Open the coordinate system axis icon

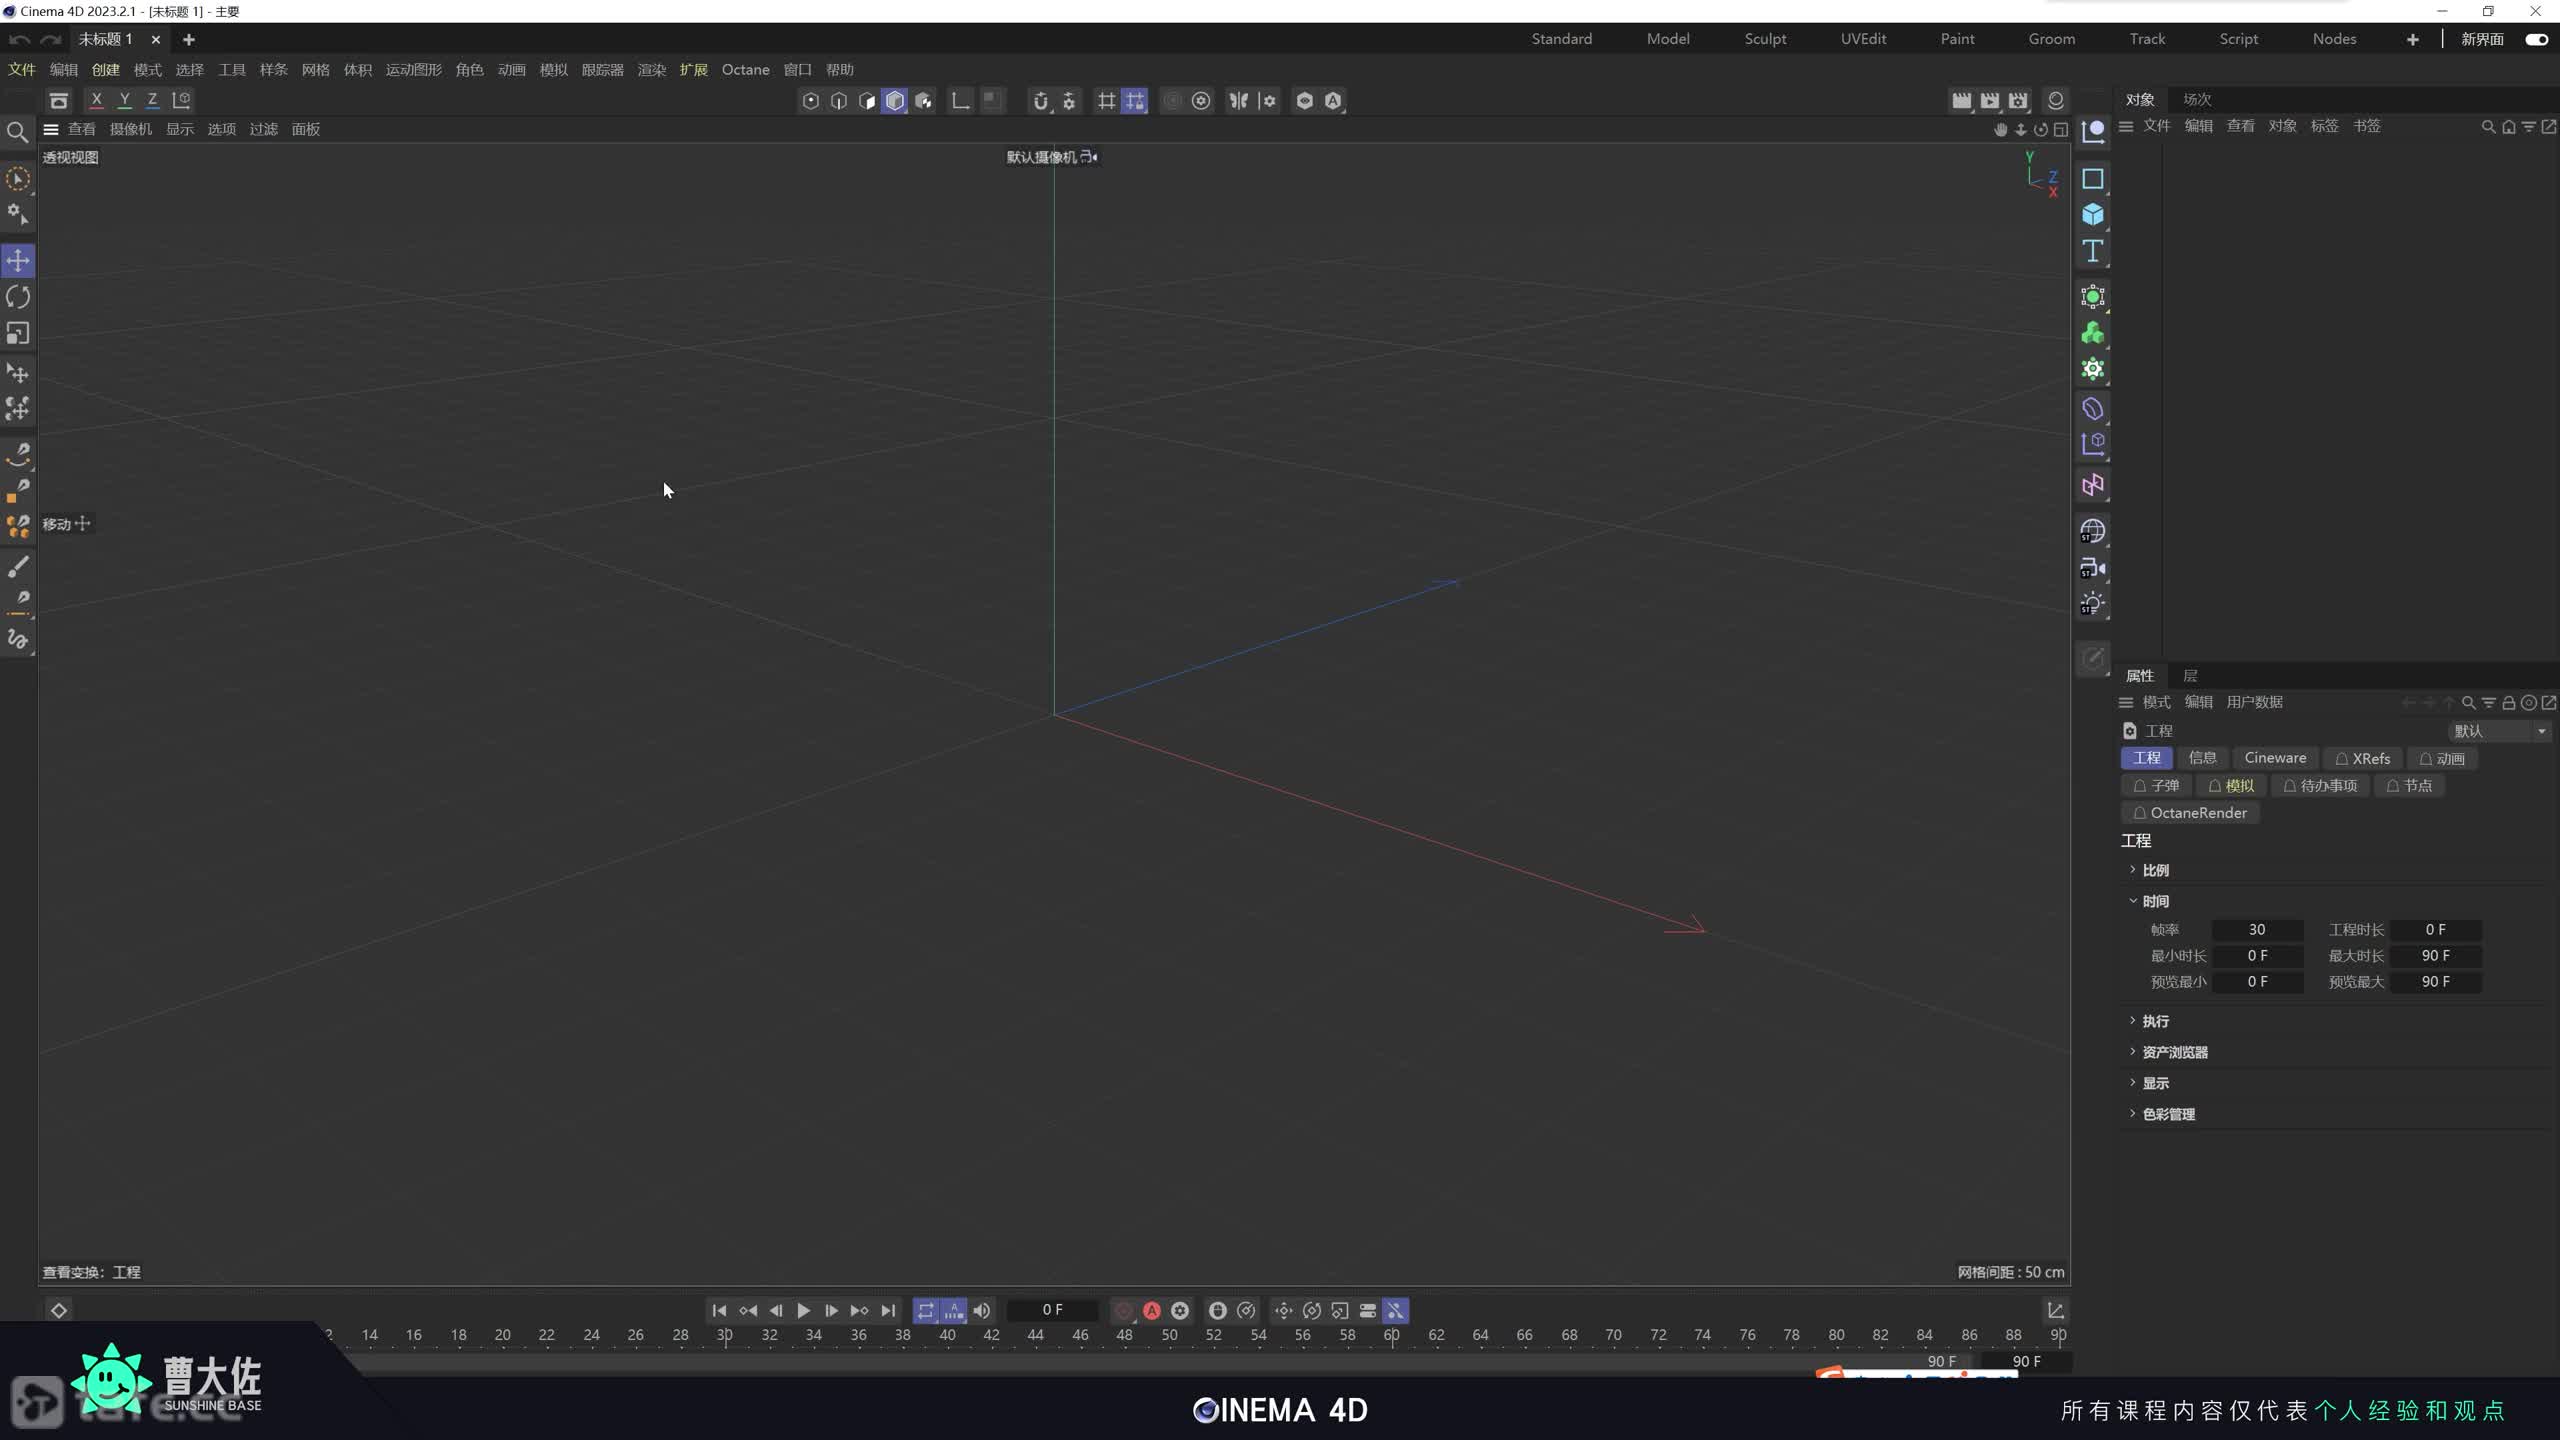960,100
